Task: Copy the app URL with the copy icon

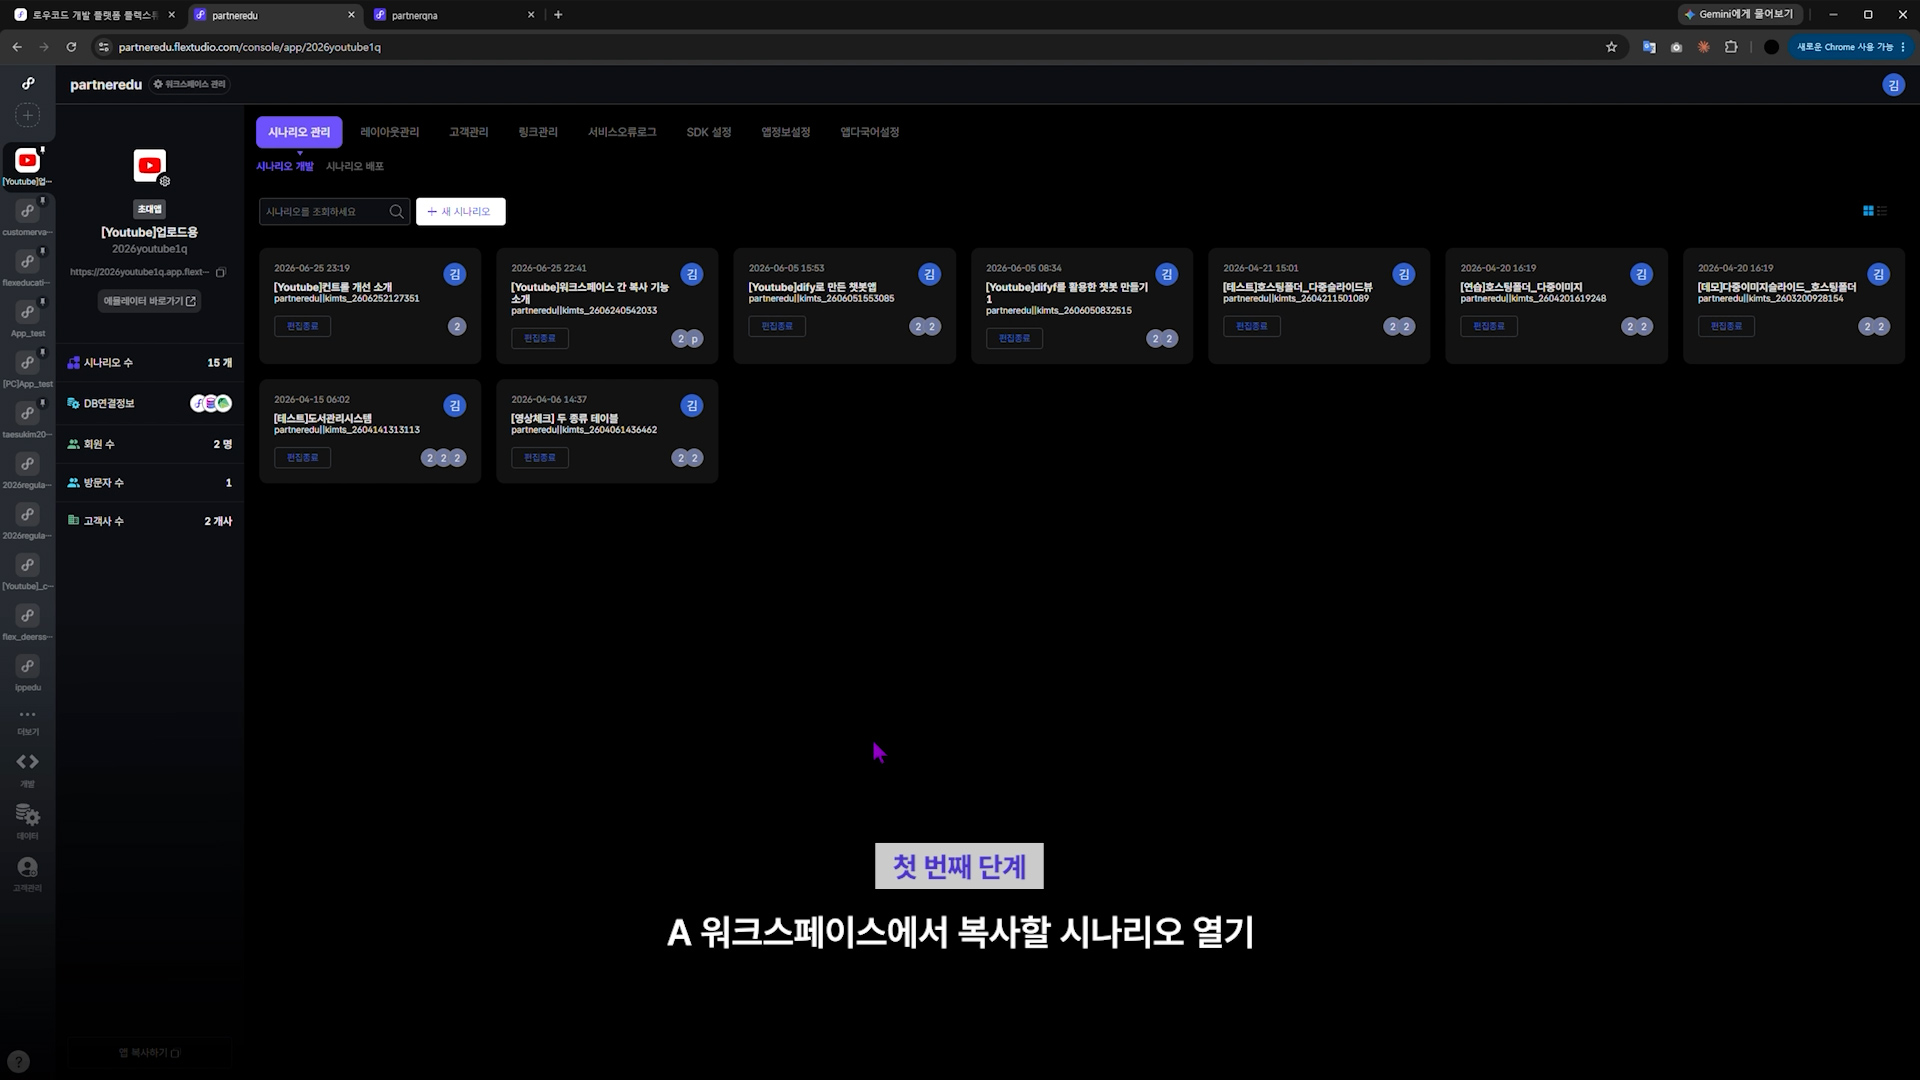Action: coord(221,272)
